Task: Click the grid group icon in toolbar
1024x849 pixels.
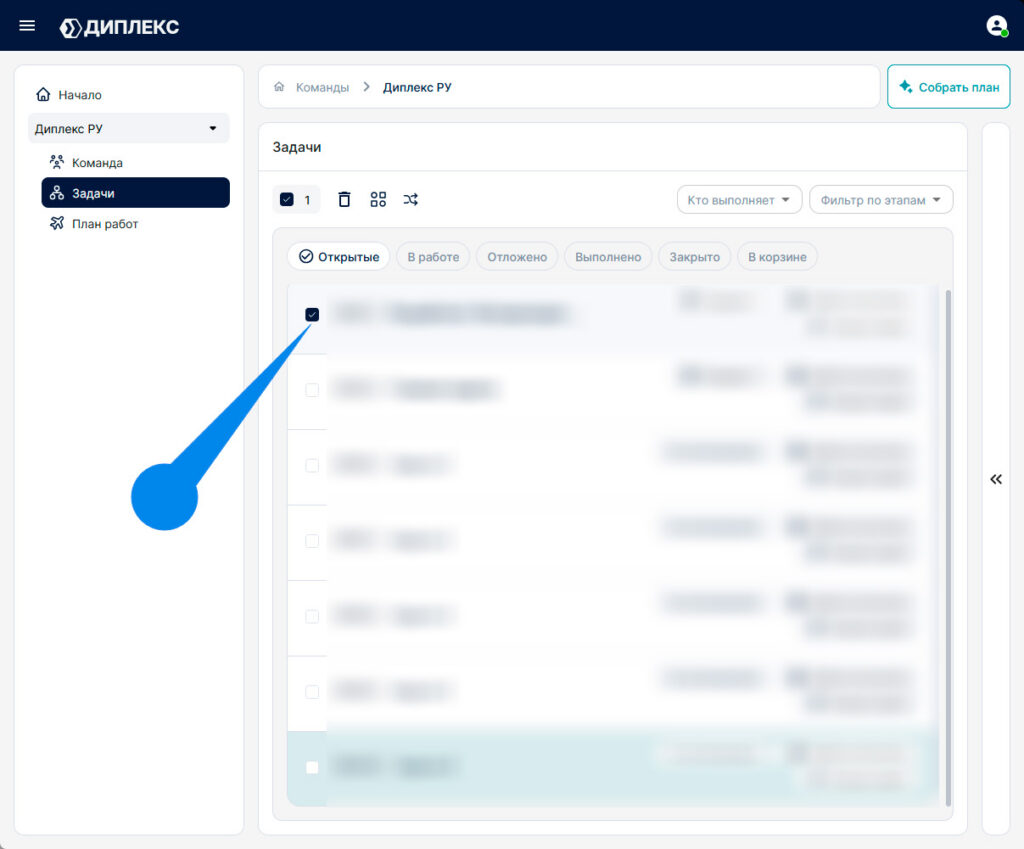Action: tap(378, 199)
